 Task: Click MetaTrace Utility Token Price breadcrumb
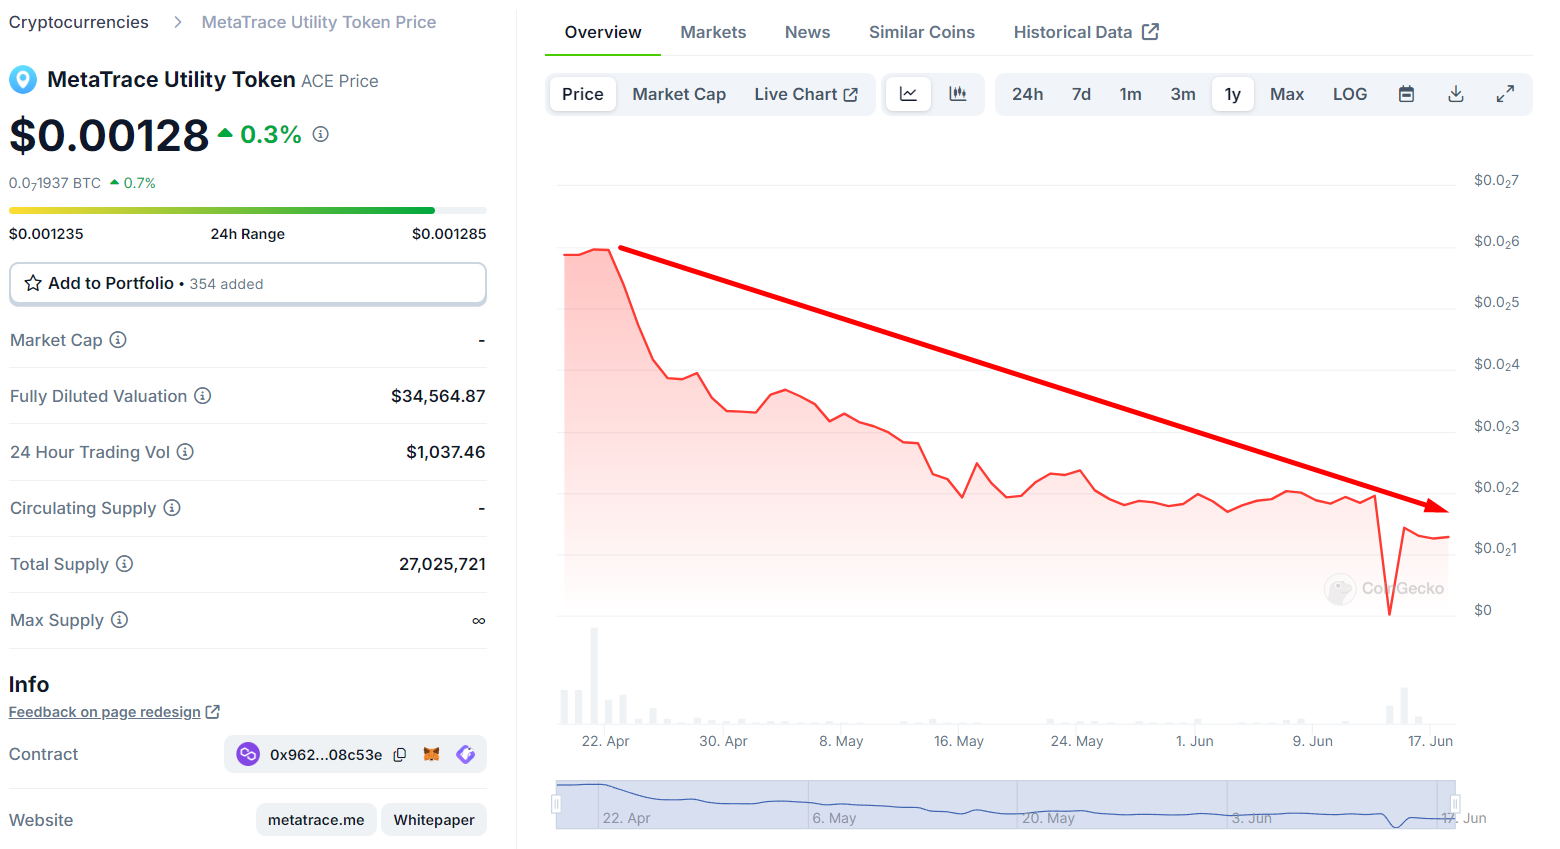319,22
